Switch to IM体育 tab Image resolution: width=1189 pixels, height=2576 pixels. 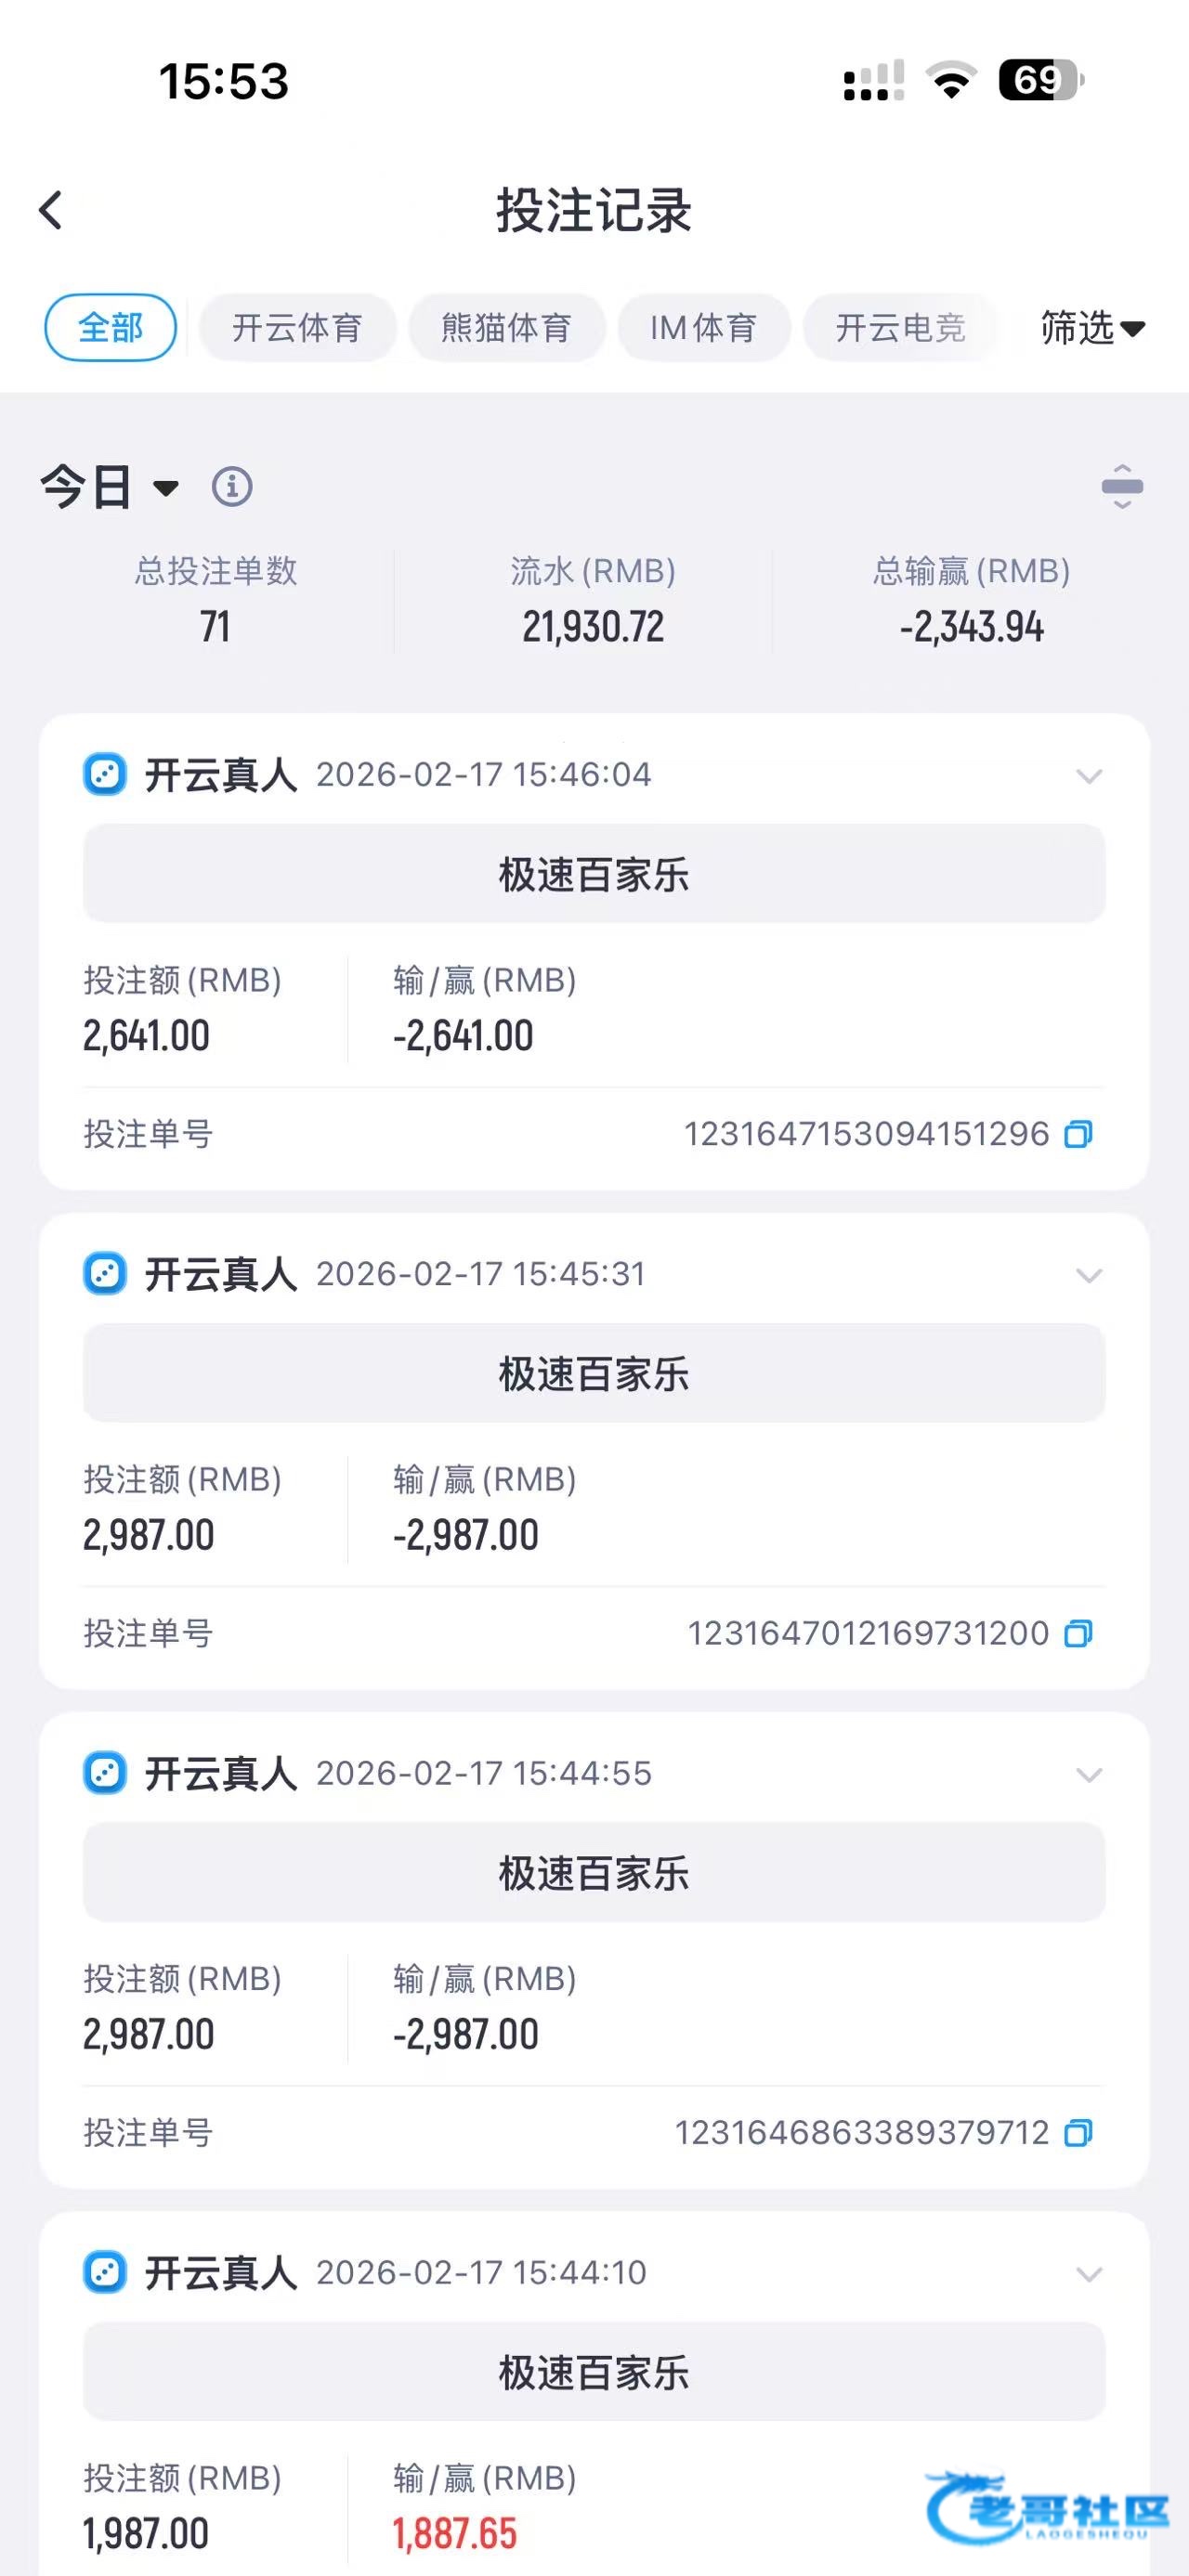click(703, 328)
